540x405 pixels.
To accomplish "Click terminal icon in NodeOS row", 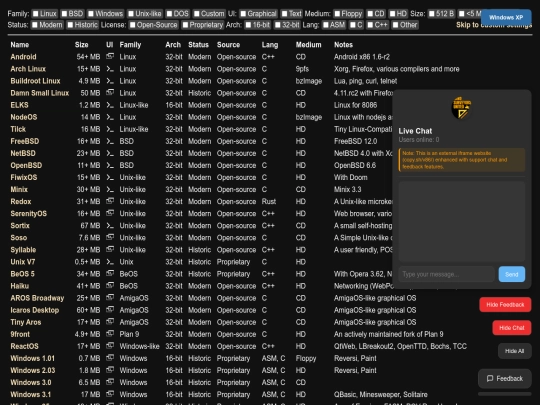I will (x=110, y=117).
